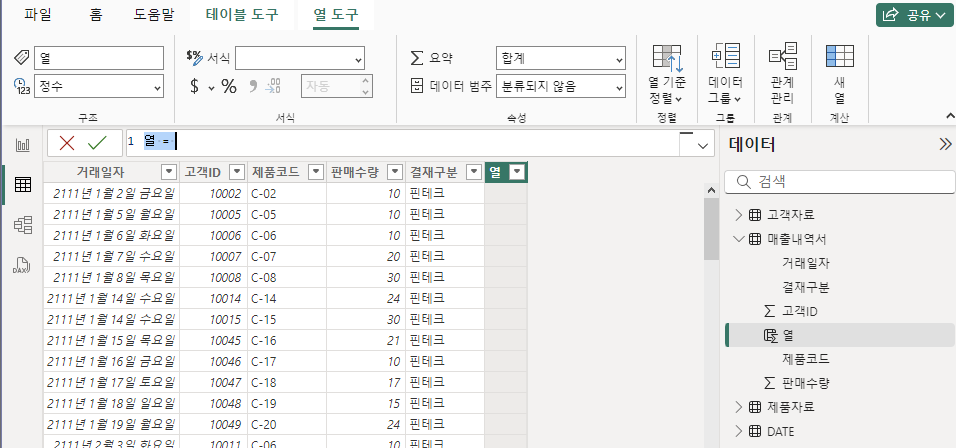
Task: Switch to the 테이블 도구 tab
Action: (242, 15)
